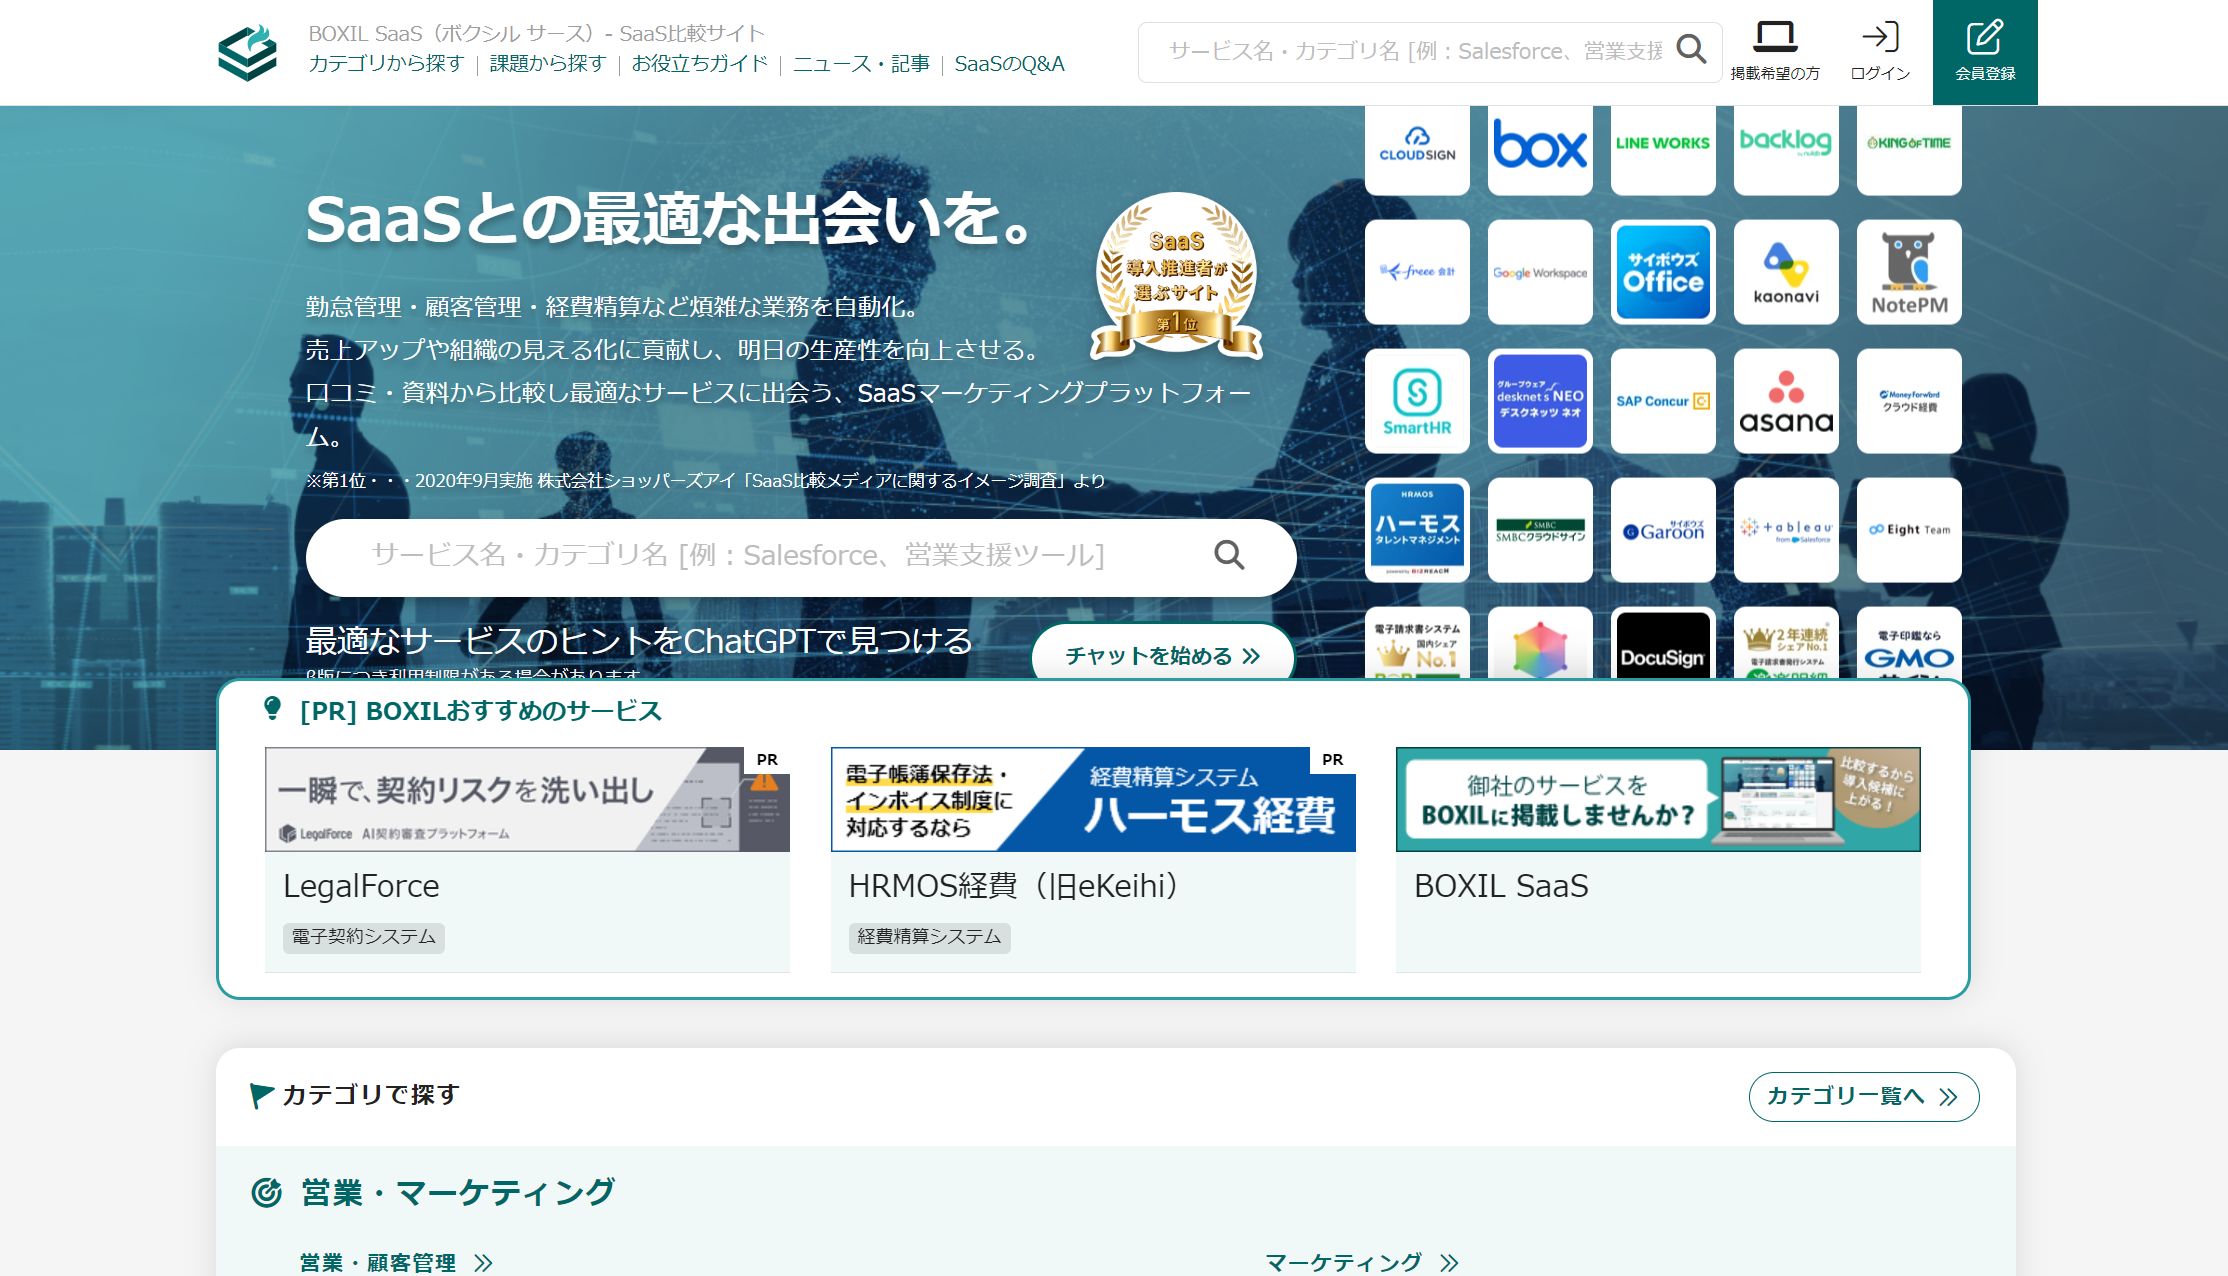Expand 営業・顧客管理 category link
2228x1276 pixels.
pos(396,1263)
